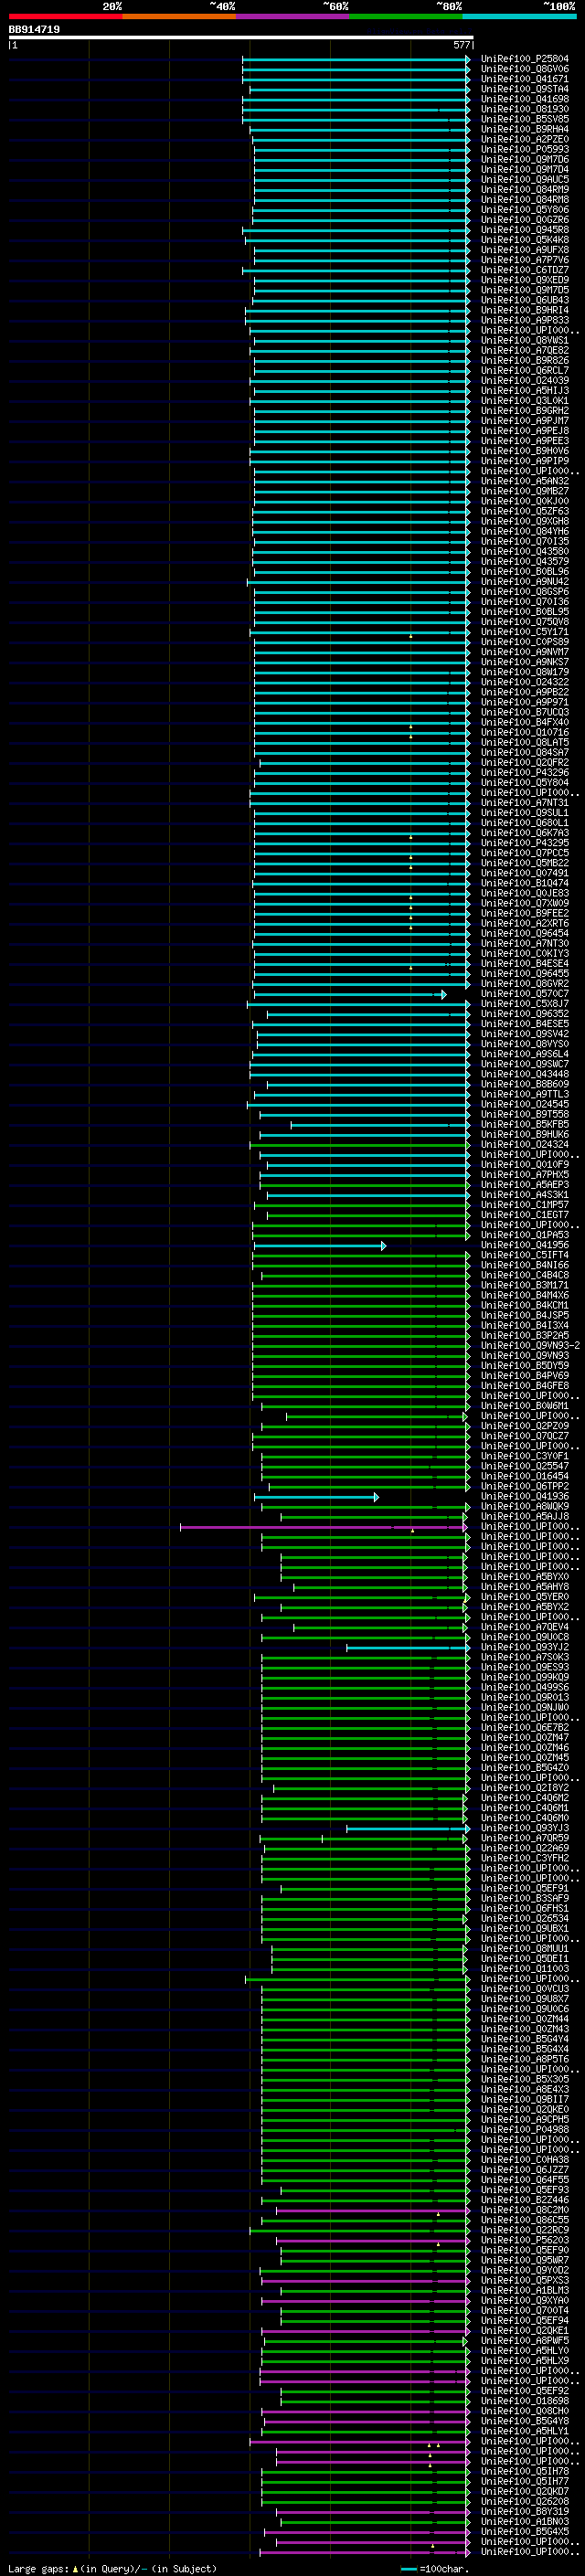The width and height of the screenshot is (585, 2576).
Task: Choose hit UniRef100_C3Y0F1
Action: click(x=524, y=1456)
